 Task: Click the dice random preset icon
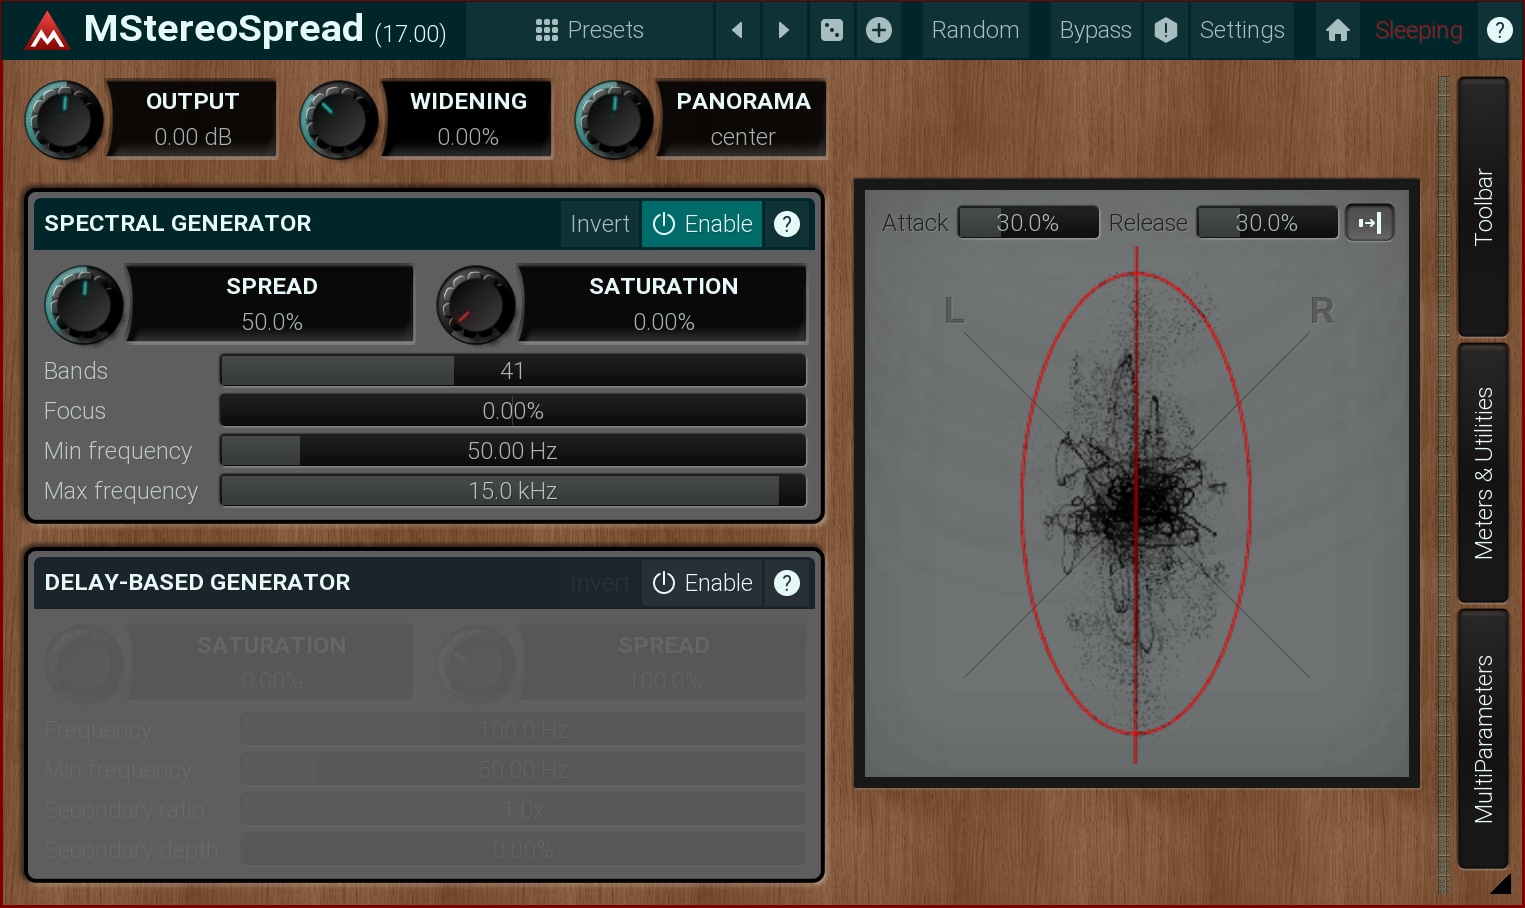(832, 30)
